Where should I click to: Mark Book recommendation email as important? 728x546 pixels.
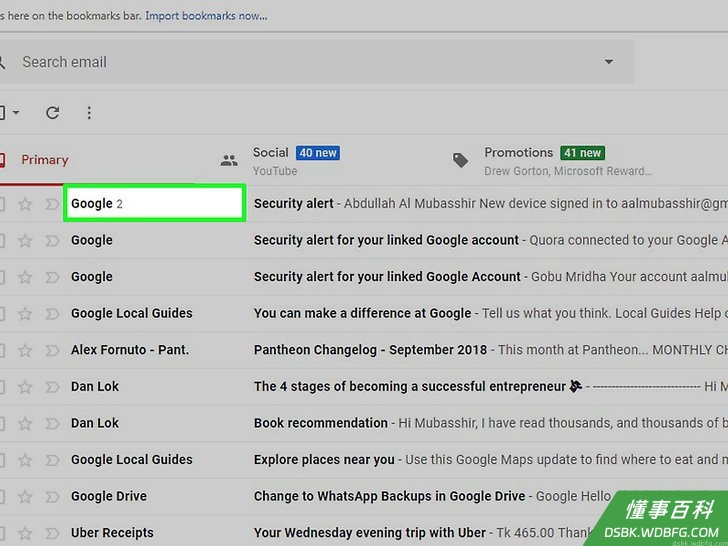tap(52, 423)
